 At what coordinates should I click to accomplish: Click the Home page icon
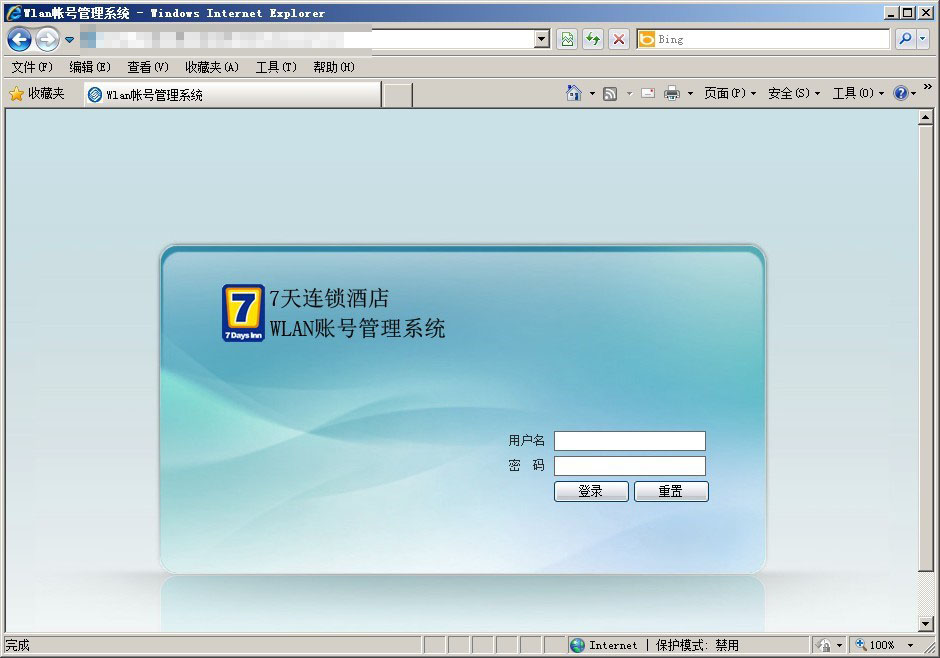[573, 93]
